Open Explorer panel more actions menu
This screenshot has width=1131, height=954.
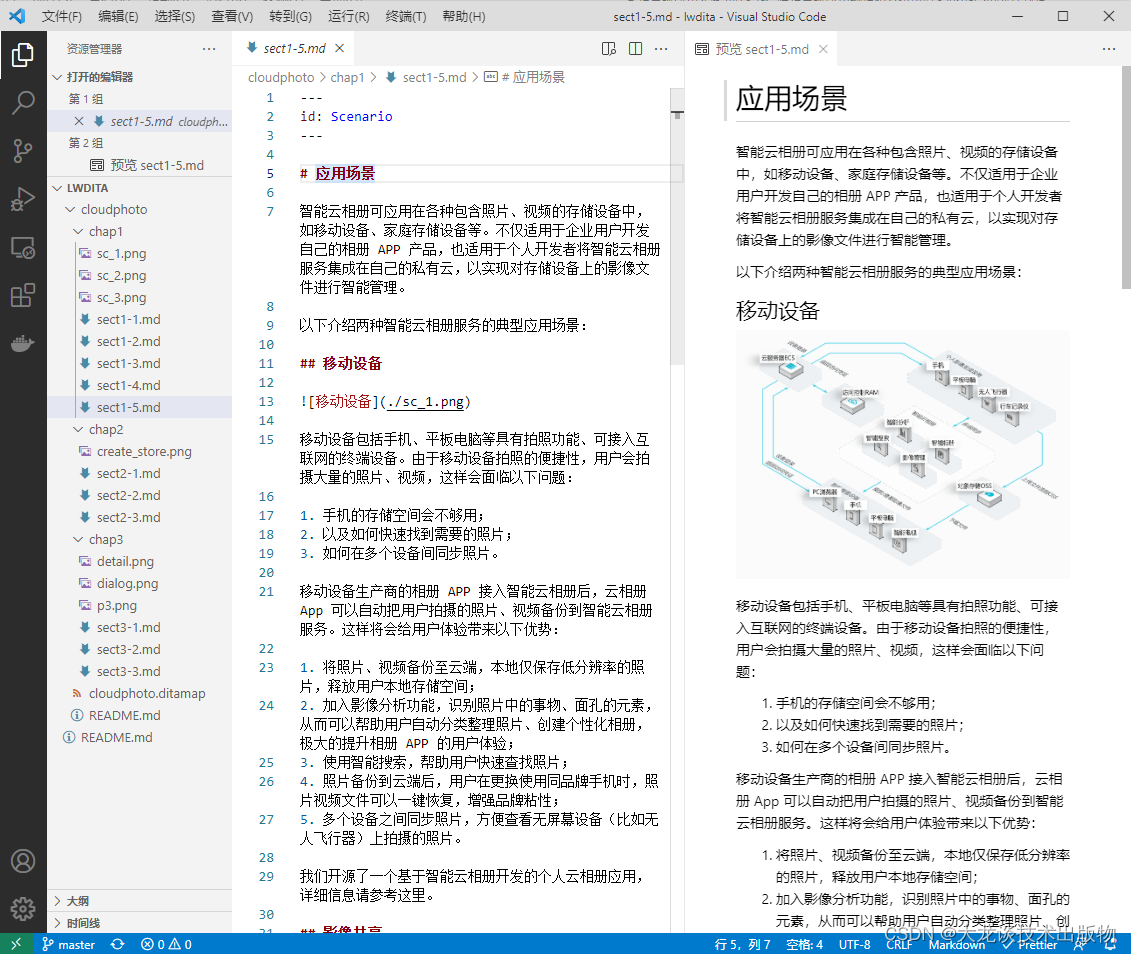point(209,48)
